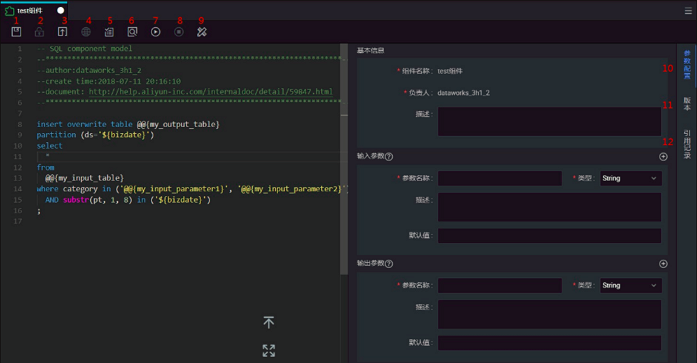Click the output parameter 参数名称 field

pos(500,285)
